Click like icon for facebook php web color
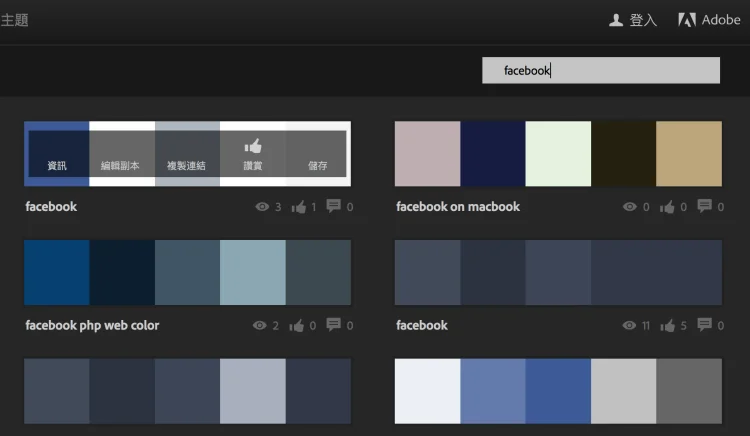The height and width of the screenshot is (436, 750). tap(297, 326)
